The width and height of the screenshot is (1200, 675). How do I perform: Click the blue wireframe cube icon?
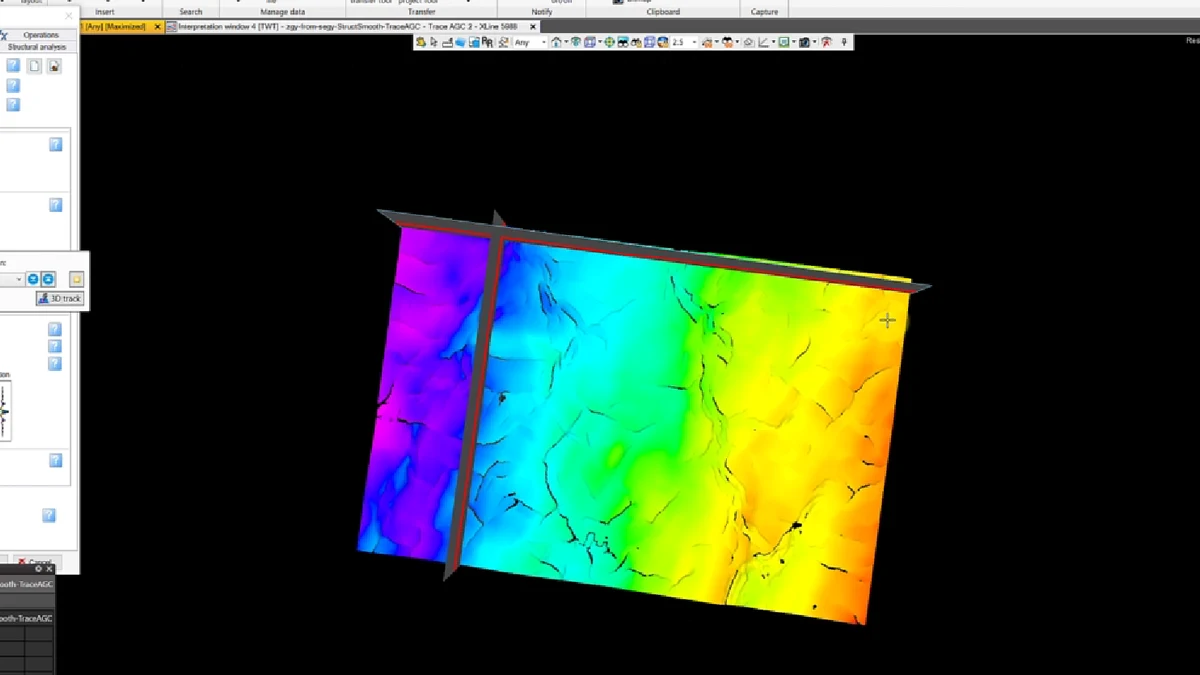click(649, 42)
